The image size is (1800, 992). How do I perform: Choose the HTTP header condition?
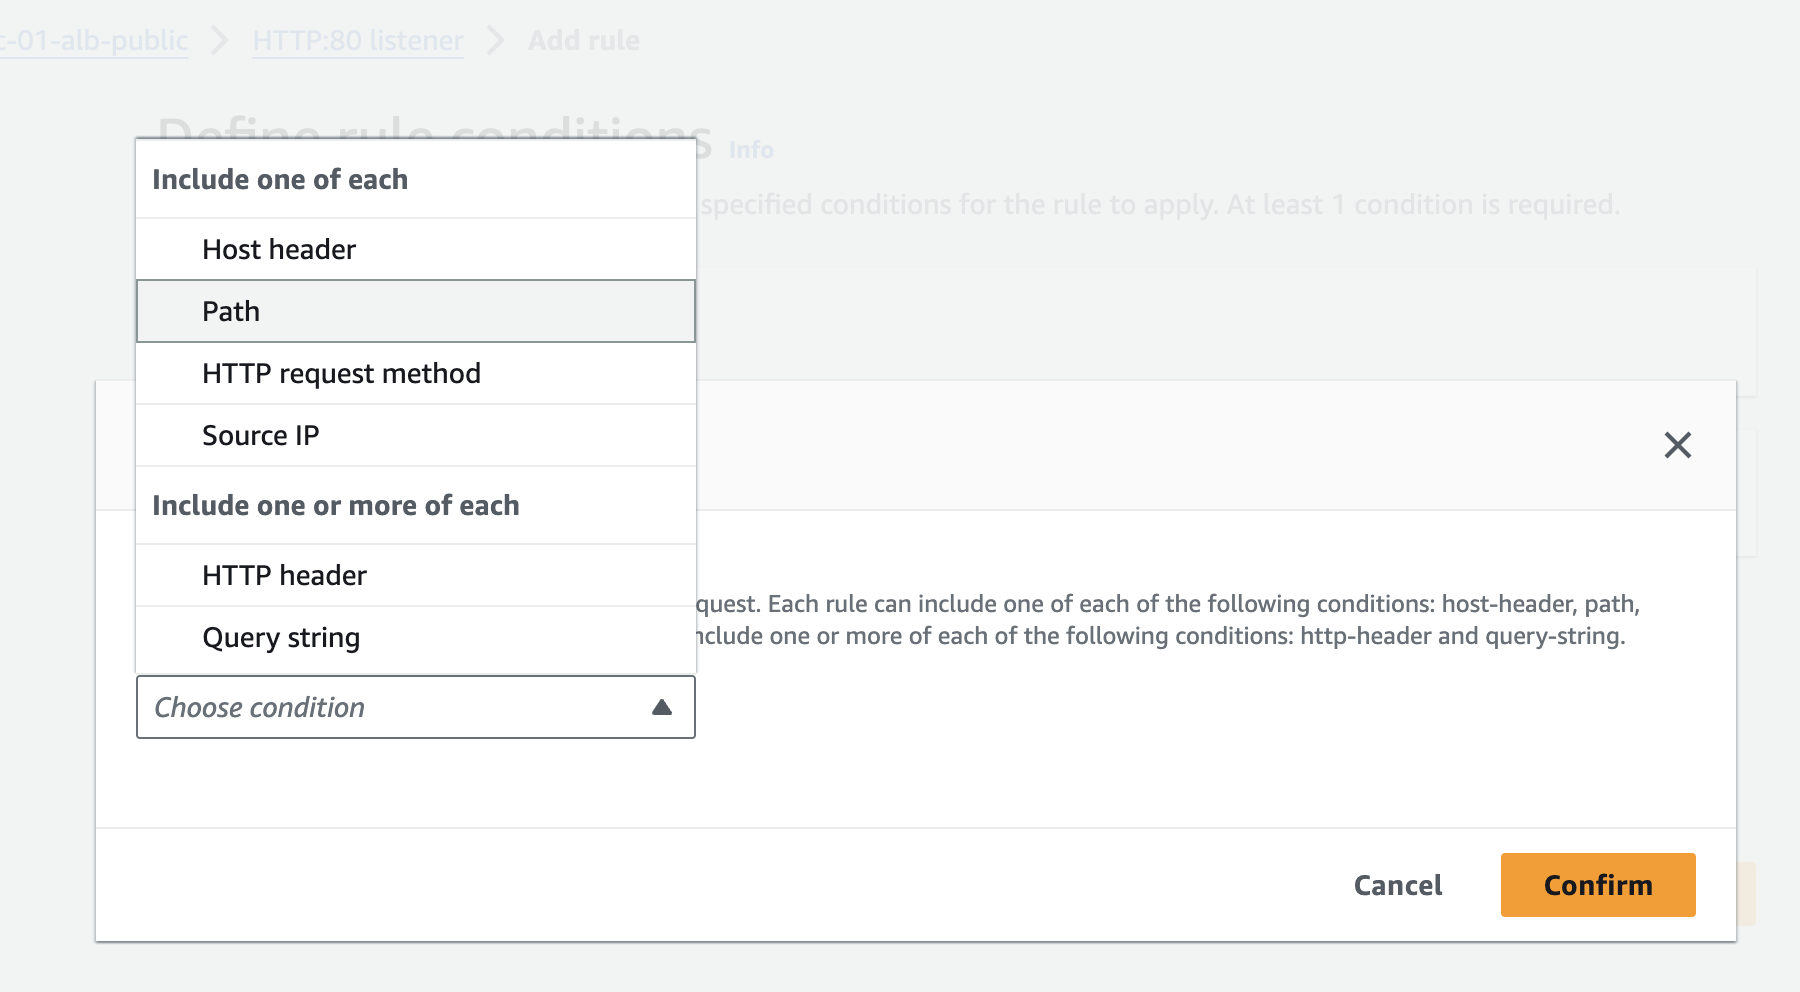[x=284, y=575]
